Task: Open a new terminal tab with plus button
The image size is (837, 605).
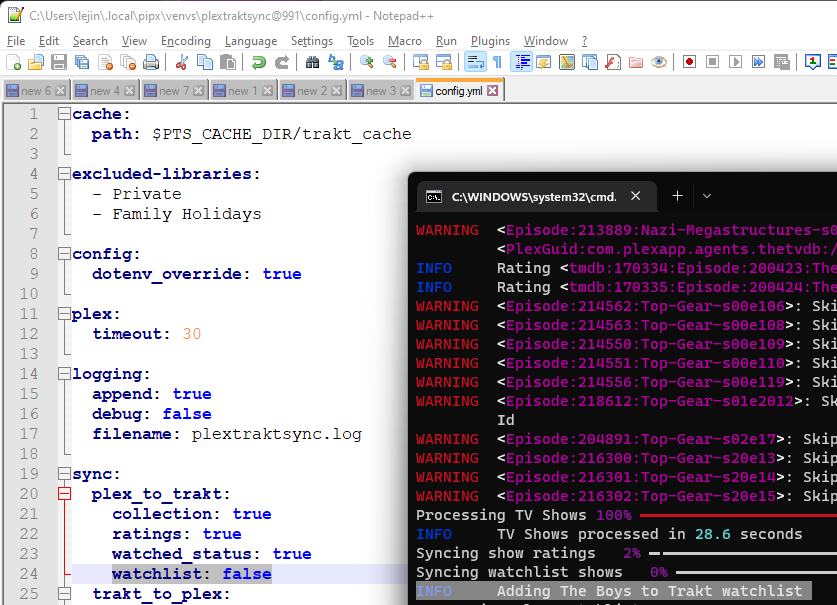Action: click(x=676, y=196)
